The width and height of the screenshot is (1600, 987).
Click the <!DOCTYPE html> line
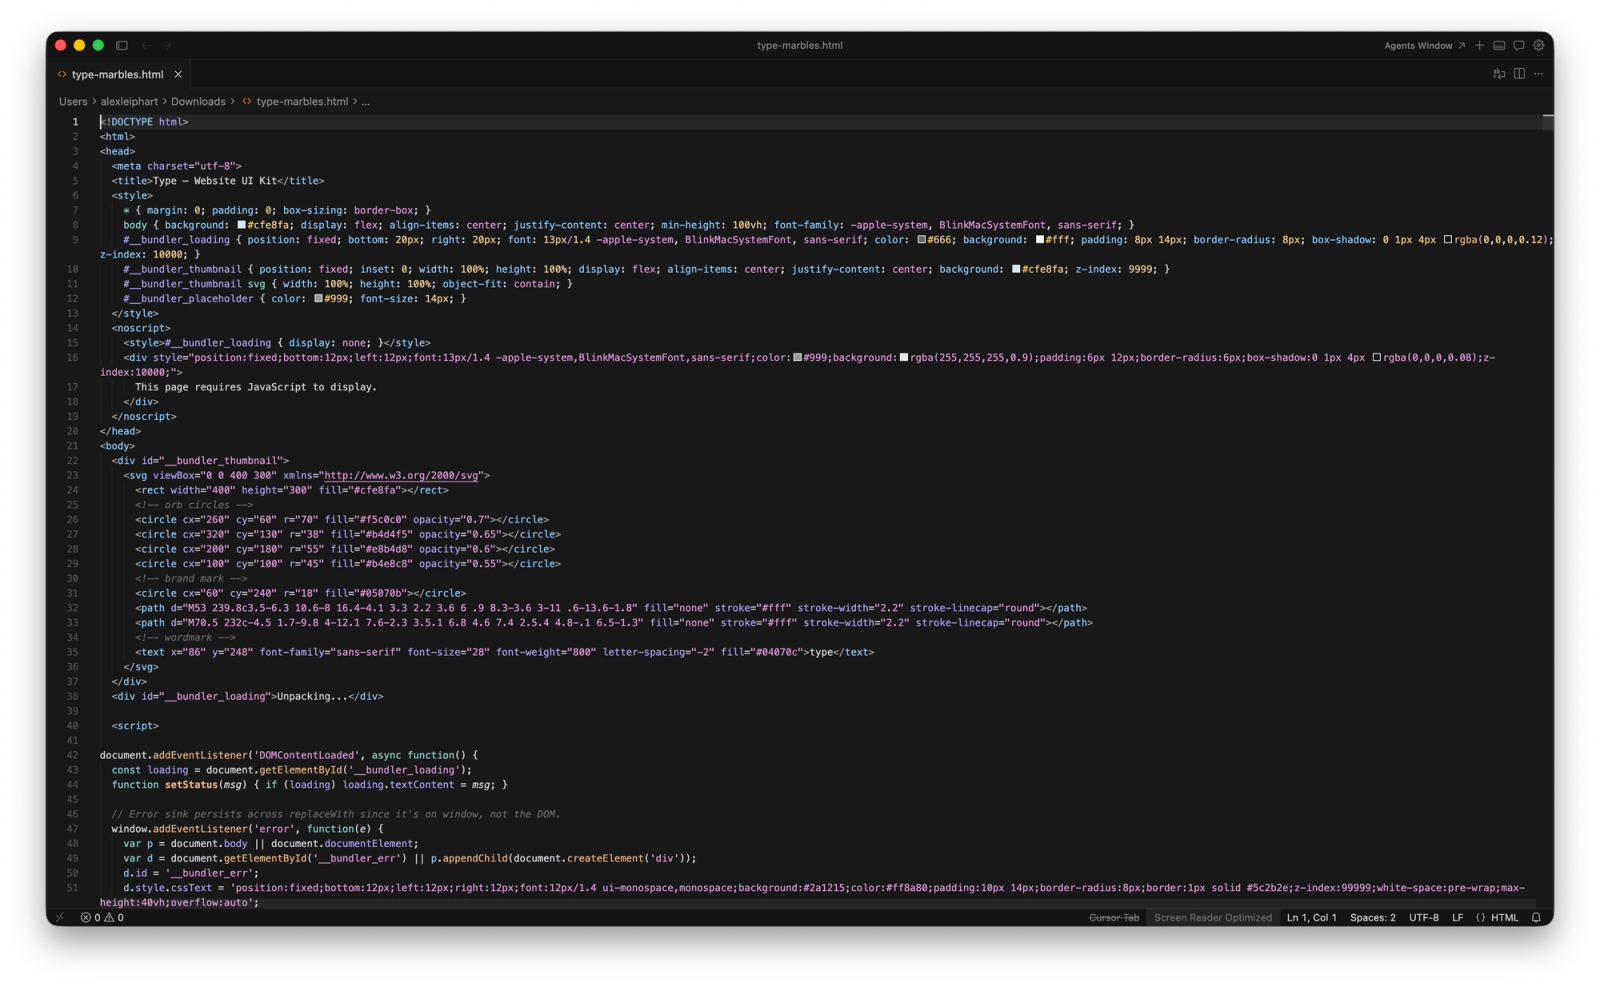point(144,122)
